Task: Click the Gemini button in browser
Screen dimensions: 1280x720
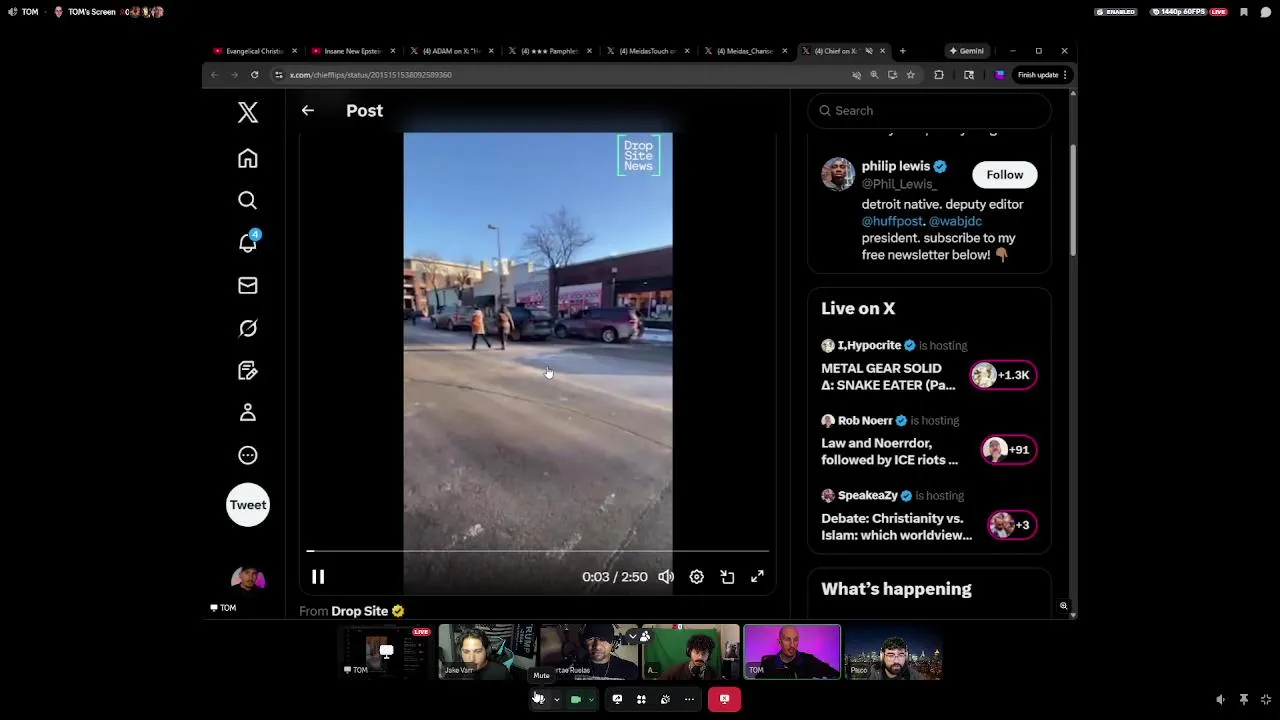Action: [x=967, y=51]
